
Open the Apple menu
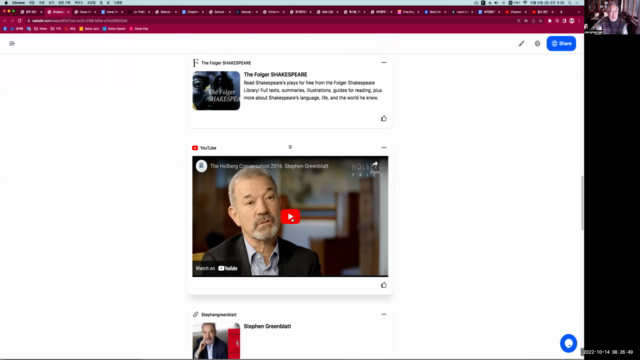6,2
